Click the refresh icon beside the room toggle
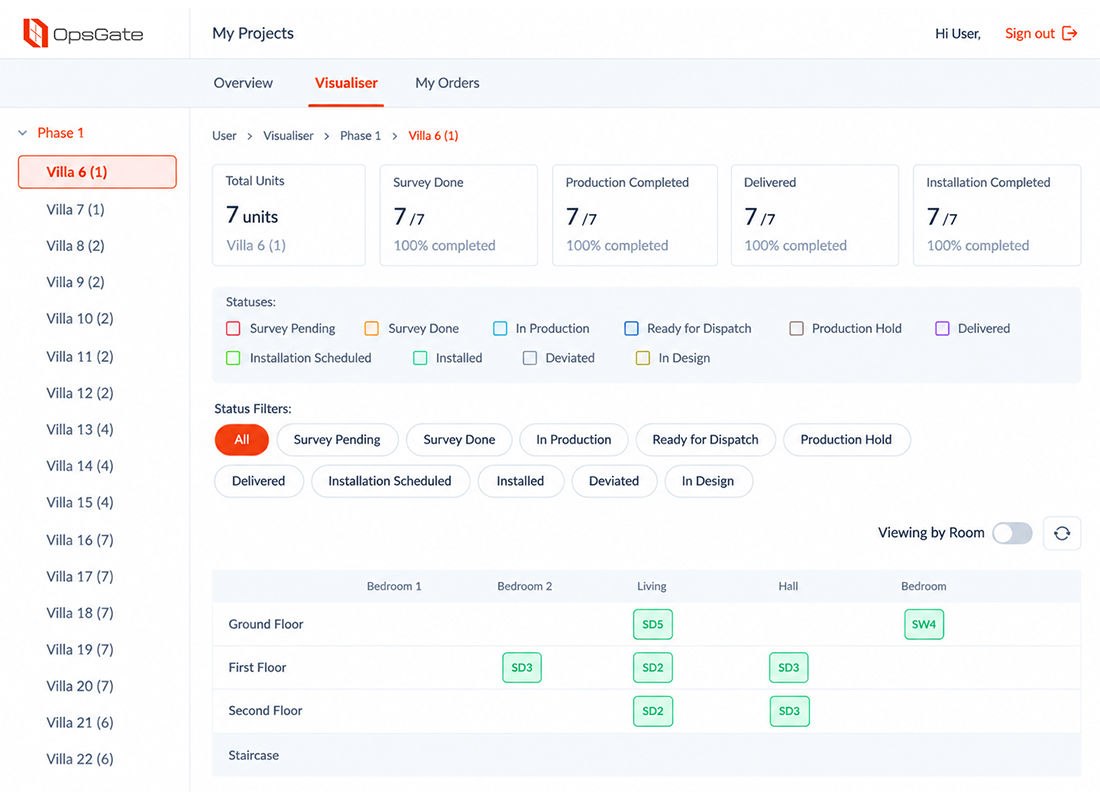The width and height of the screenshot is (1100, 800). (1062, 533)
